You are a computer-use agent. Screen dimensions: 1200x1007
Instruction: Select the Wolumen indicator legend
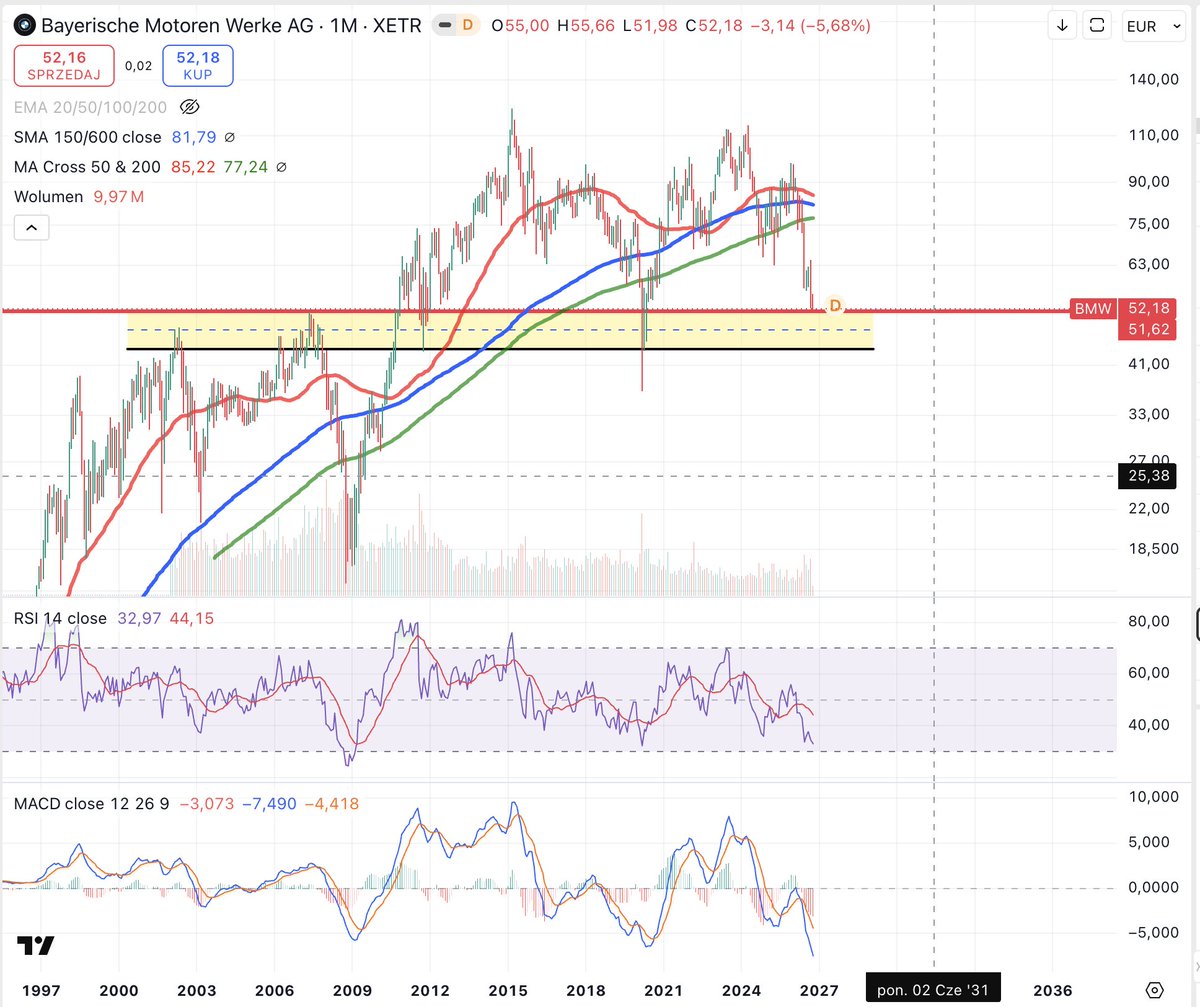click(49, 197)
